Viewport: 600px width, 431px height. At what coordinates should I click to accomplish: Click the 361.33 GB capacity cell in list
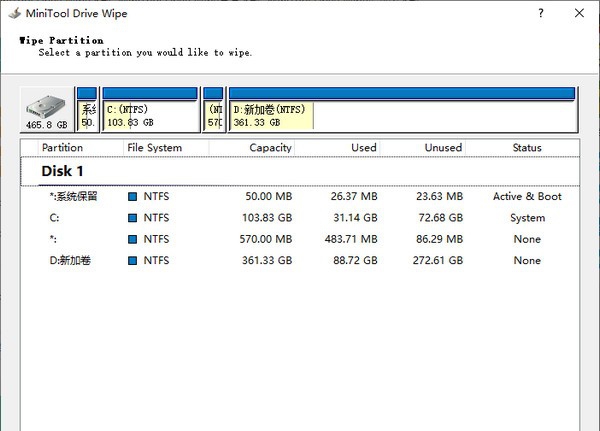267,261
